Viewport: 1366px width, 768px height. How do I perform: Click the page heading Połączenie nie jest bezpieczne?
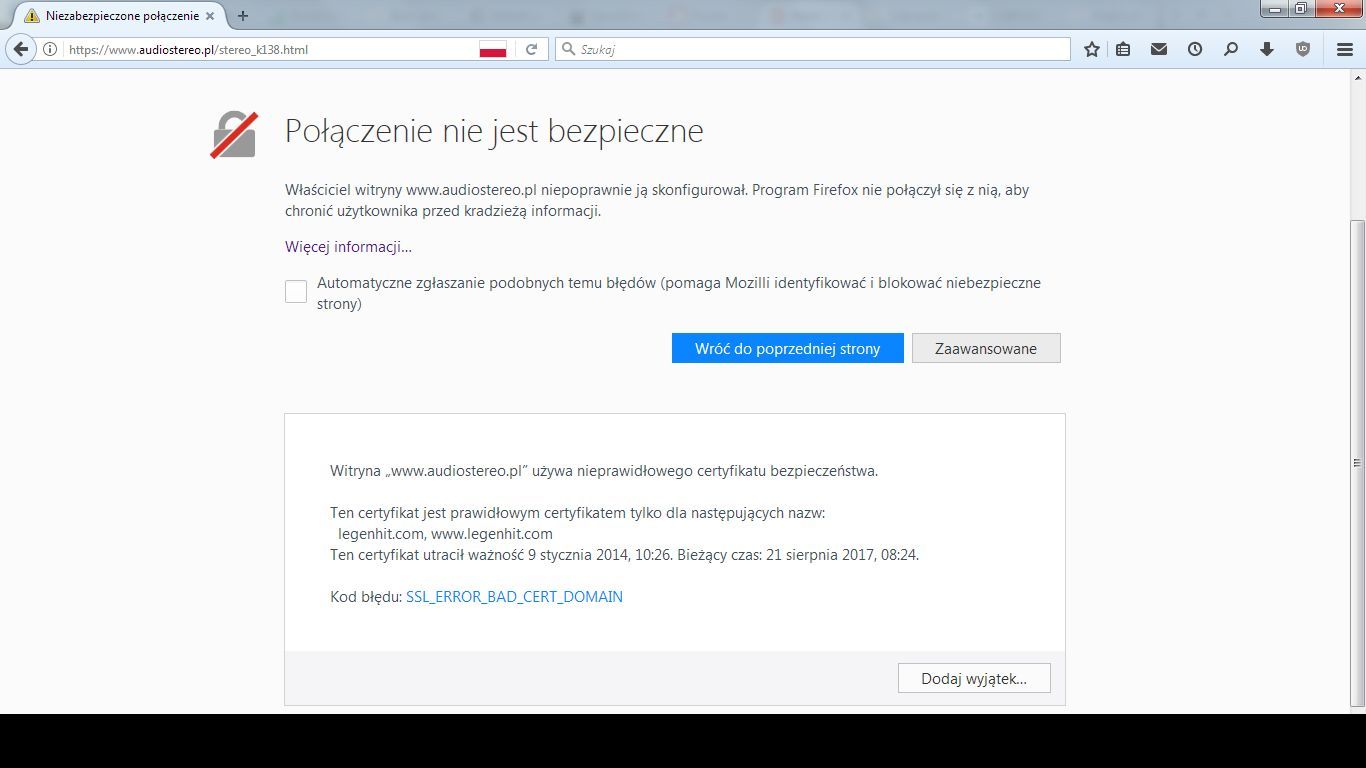[494, 131]
